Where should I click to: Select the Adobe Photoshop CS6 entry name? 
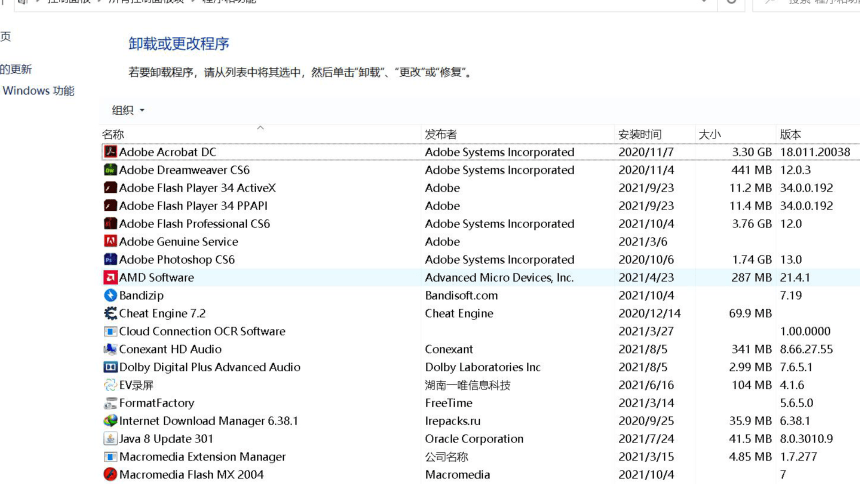177,260
